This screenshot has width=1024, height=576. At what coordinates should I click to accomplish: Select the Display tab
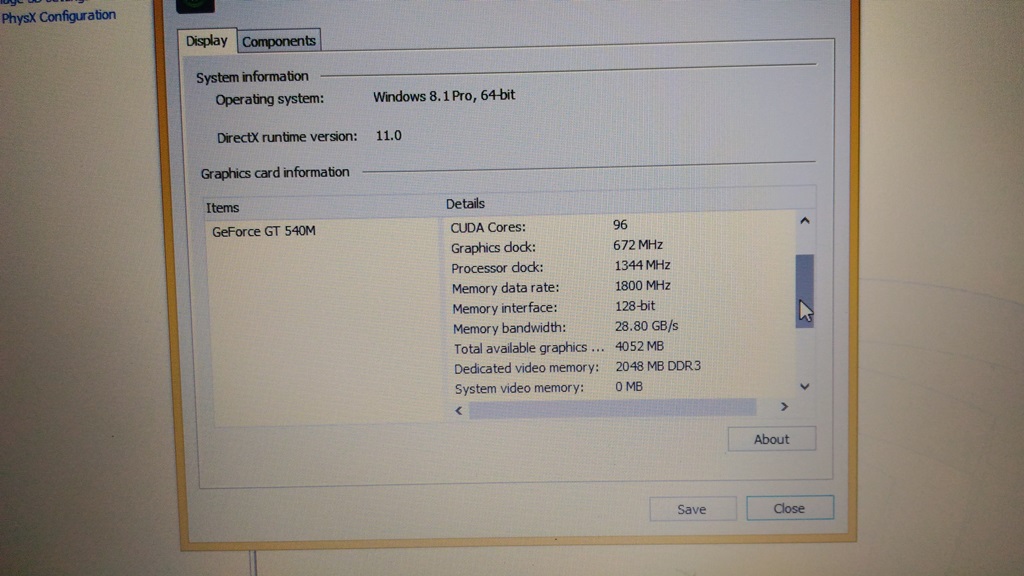pyautogui.click(x=206, y=41)
